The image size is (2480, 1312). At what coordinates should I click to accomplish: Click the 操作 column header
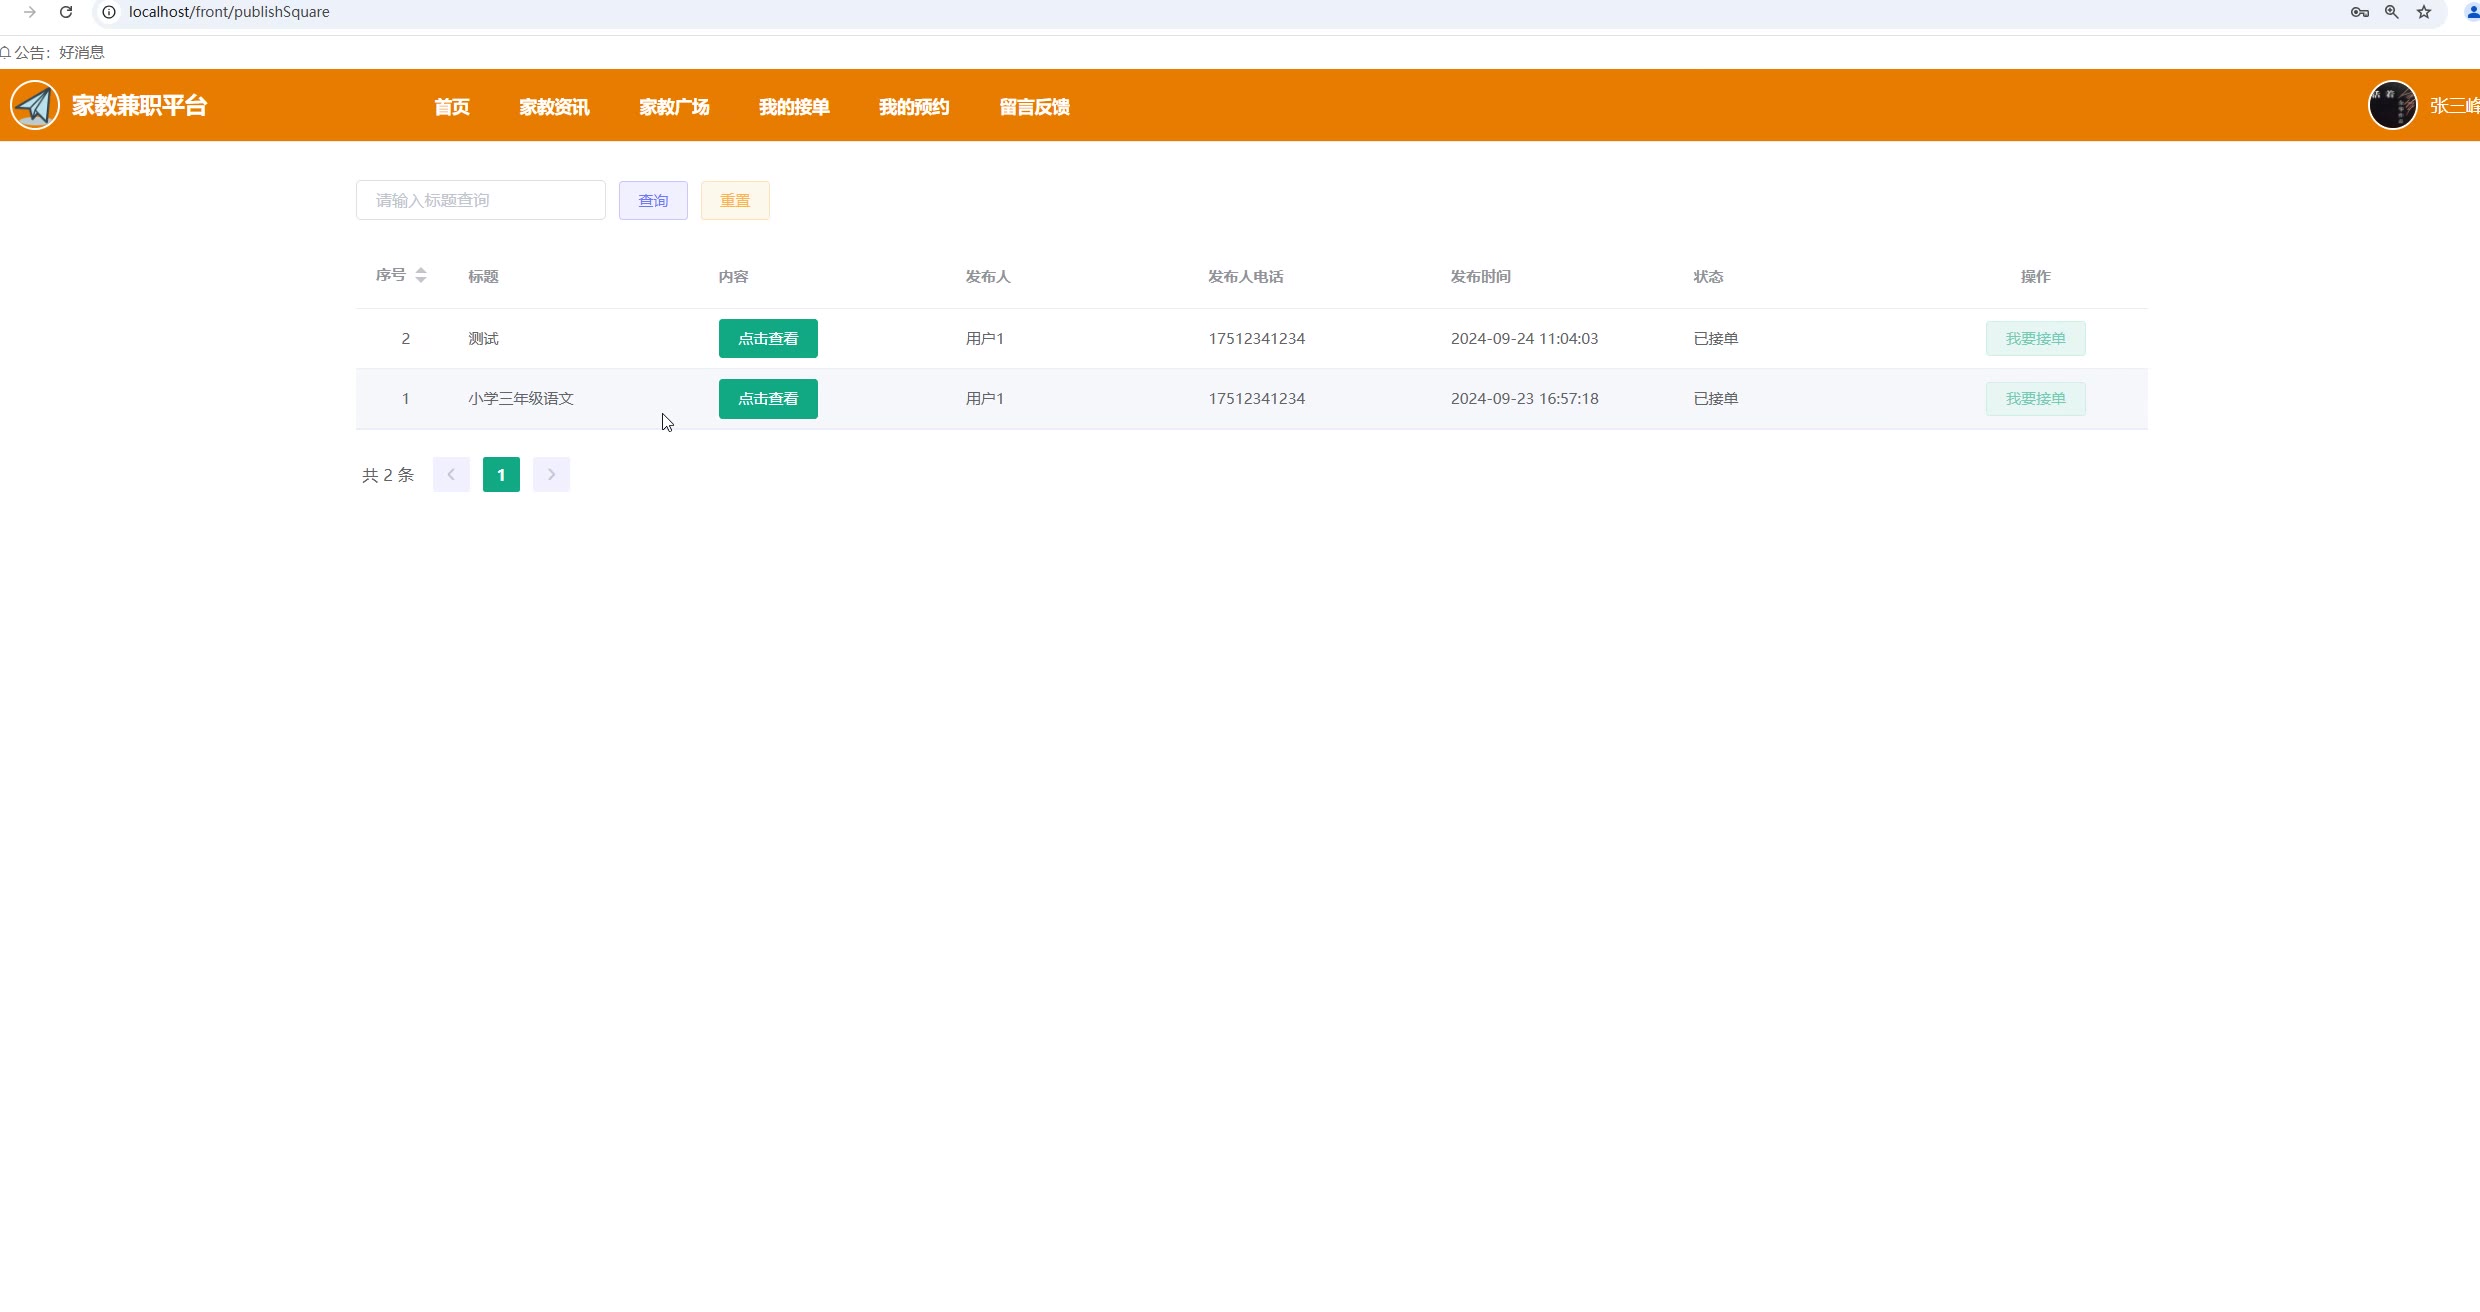point(2036,276)
